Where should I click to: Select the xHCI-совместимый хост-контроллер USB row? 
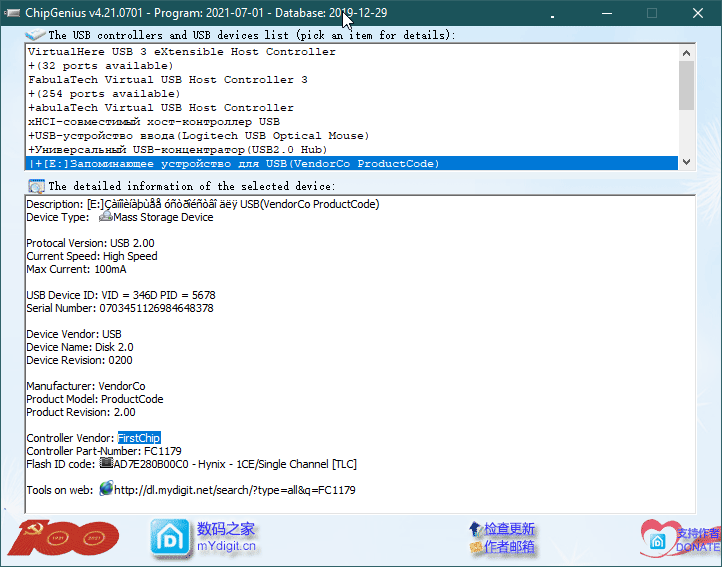click(x=352, y=122)
